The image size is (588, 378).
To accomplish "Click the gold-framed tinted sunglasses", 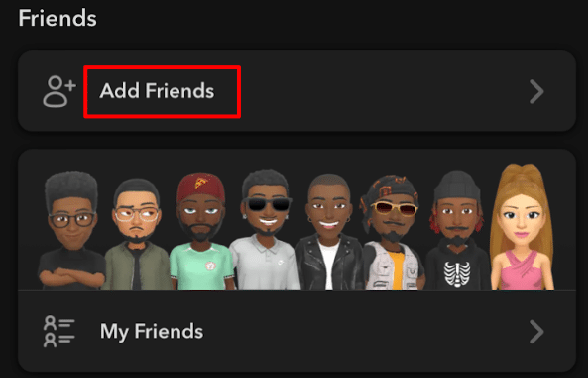I will (x=393, y=208).
